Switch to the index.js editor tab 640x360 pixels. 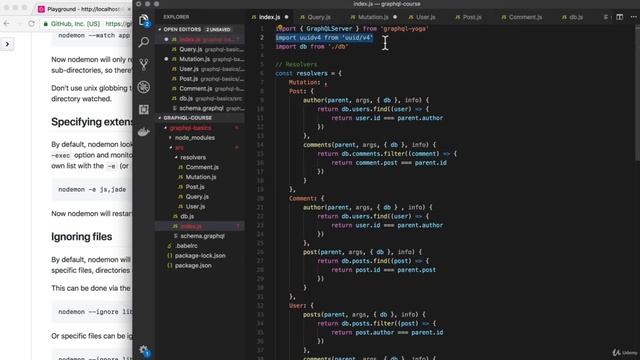pos(269,17)
